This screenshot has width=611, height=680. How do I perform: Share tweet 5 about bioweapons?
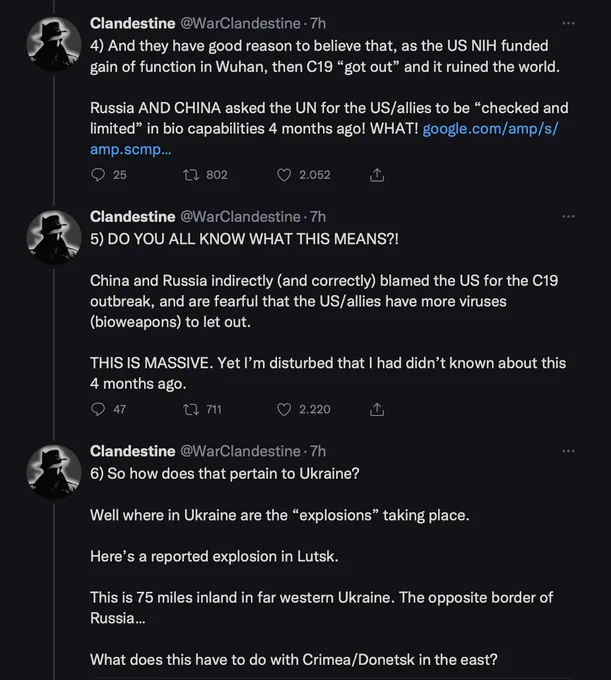377,409
